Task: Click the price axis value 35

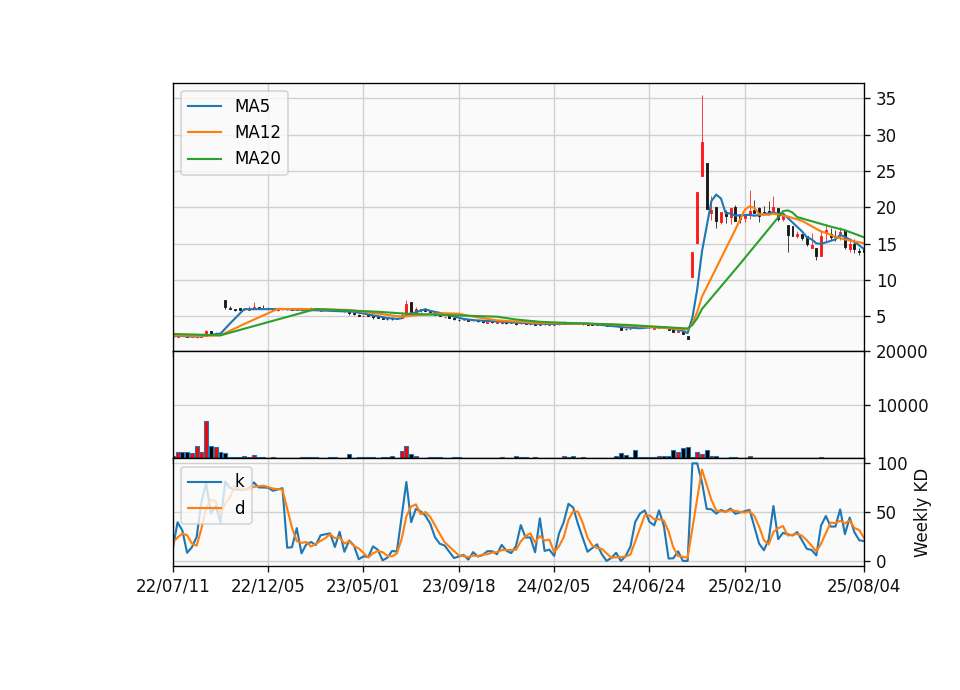Action: 886,99
